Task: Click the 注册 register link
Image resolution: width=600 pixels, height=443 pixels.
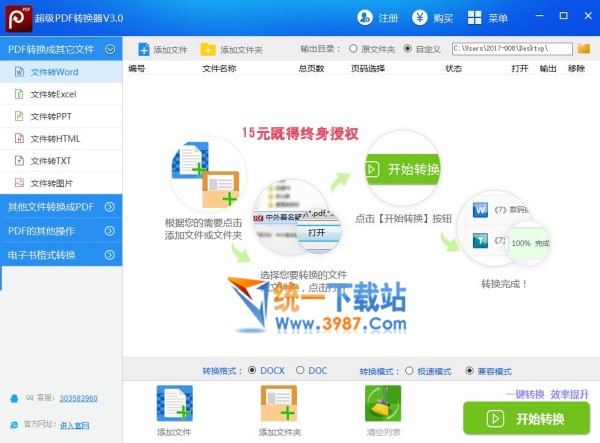Action: [x=388, y=18]
